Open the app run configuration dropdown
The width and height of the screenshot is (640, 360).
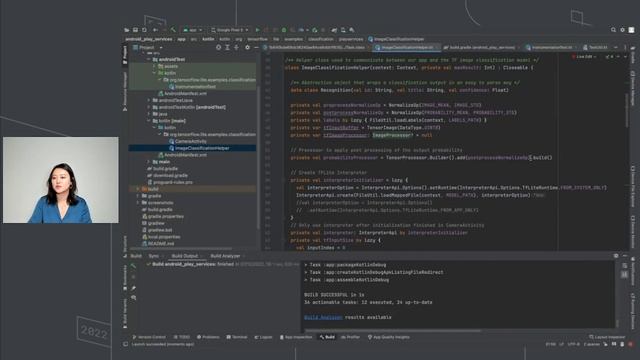192,30
